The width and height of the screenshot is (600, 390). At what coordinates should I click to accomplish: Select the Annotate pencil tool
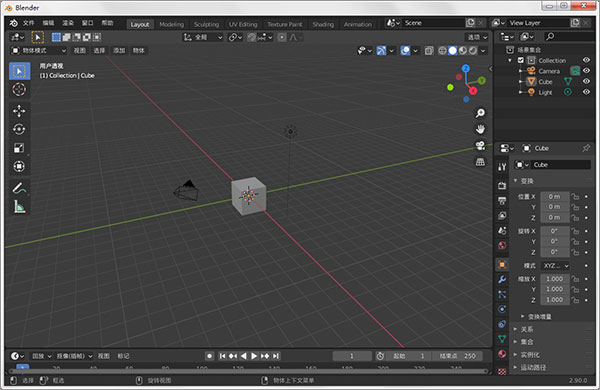[19, 188]
